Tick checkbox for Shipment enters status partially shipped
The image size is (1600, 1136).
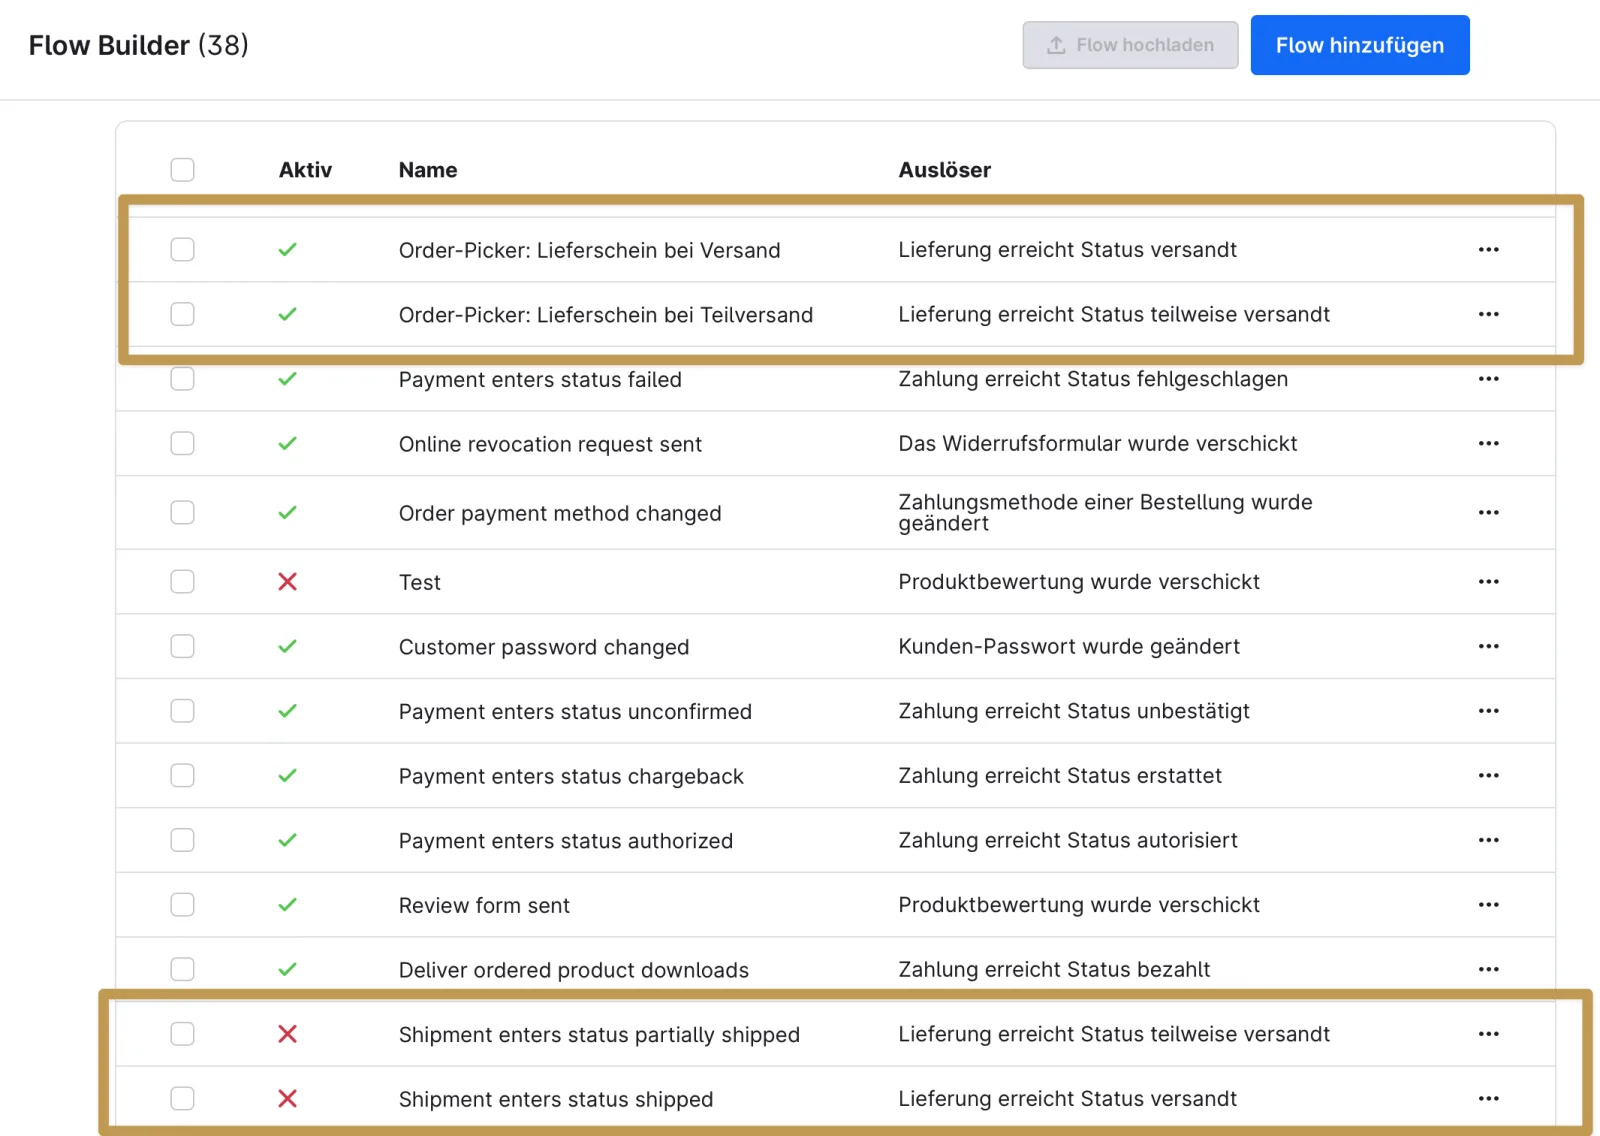(182, 1034)
